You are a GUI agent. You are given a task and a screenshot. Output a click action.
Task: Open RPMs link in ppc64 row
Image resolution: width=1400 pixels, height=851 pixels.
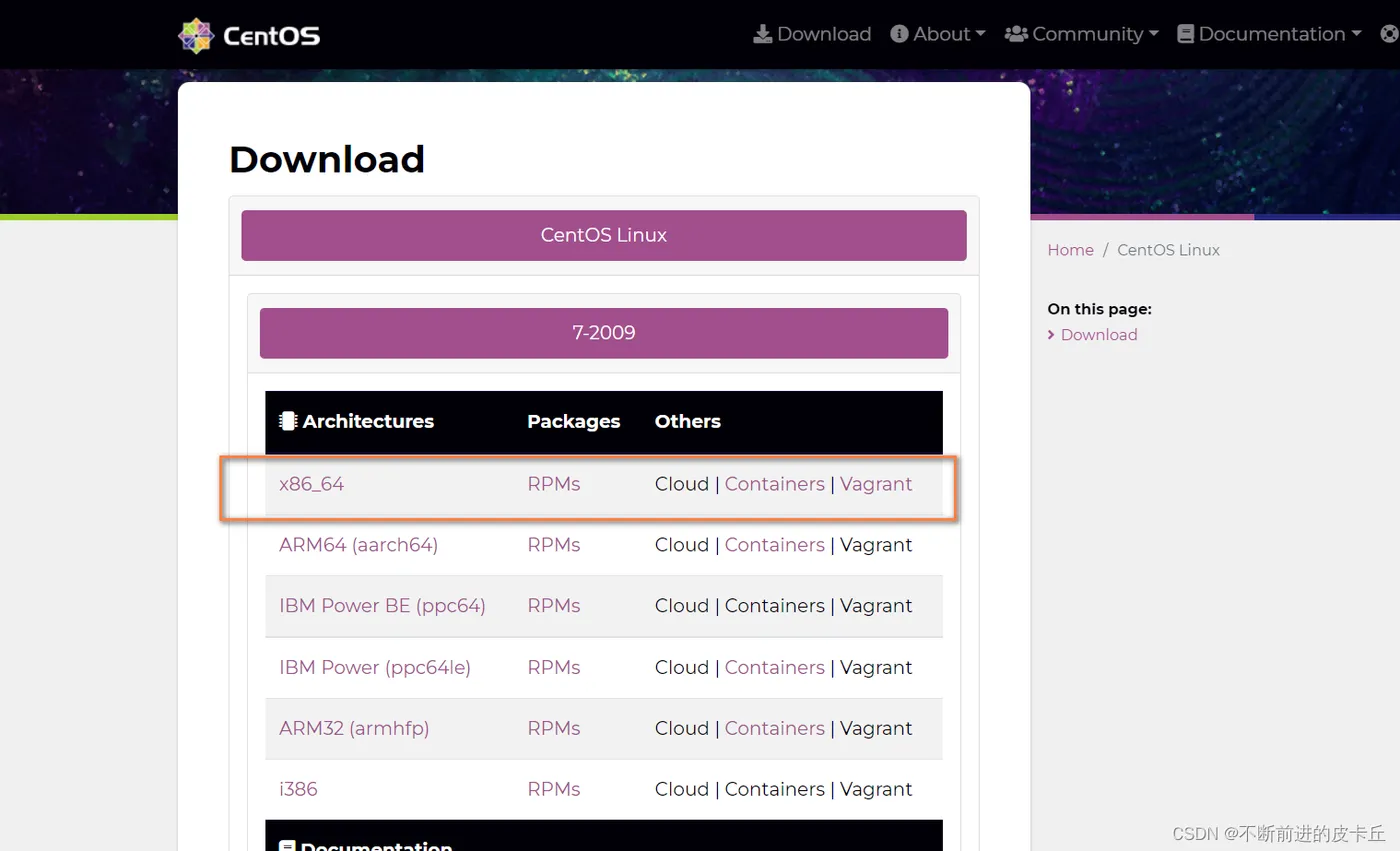tap(554, 606)
